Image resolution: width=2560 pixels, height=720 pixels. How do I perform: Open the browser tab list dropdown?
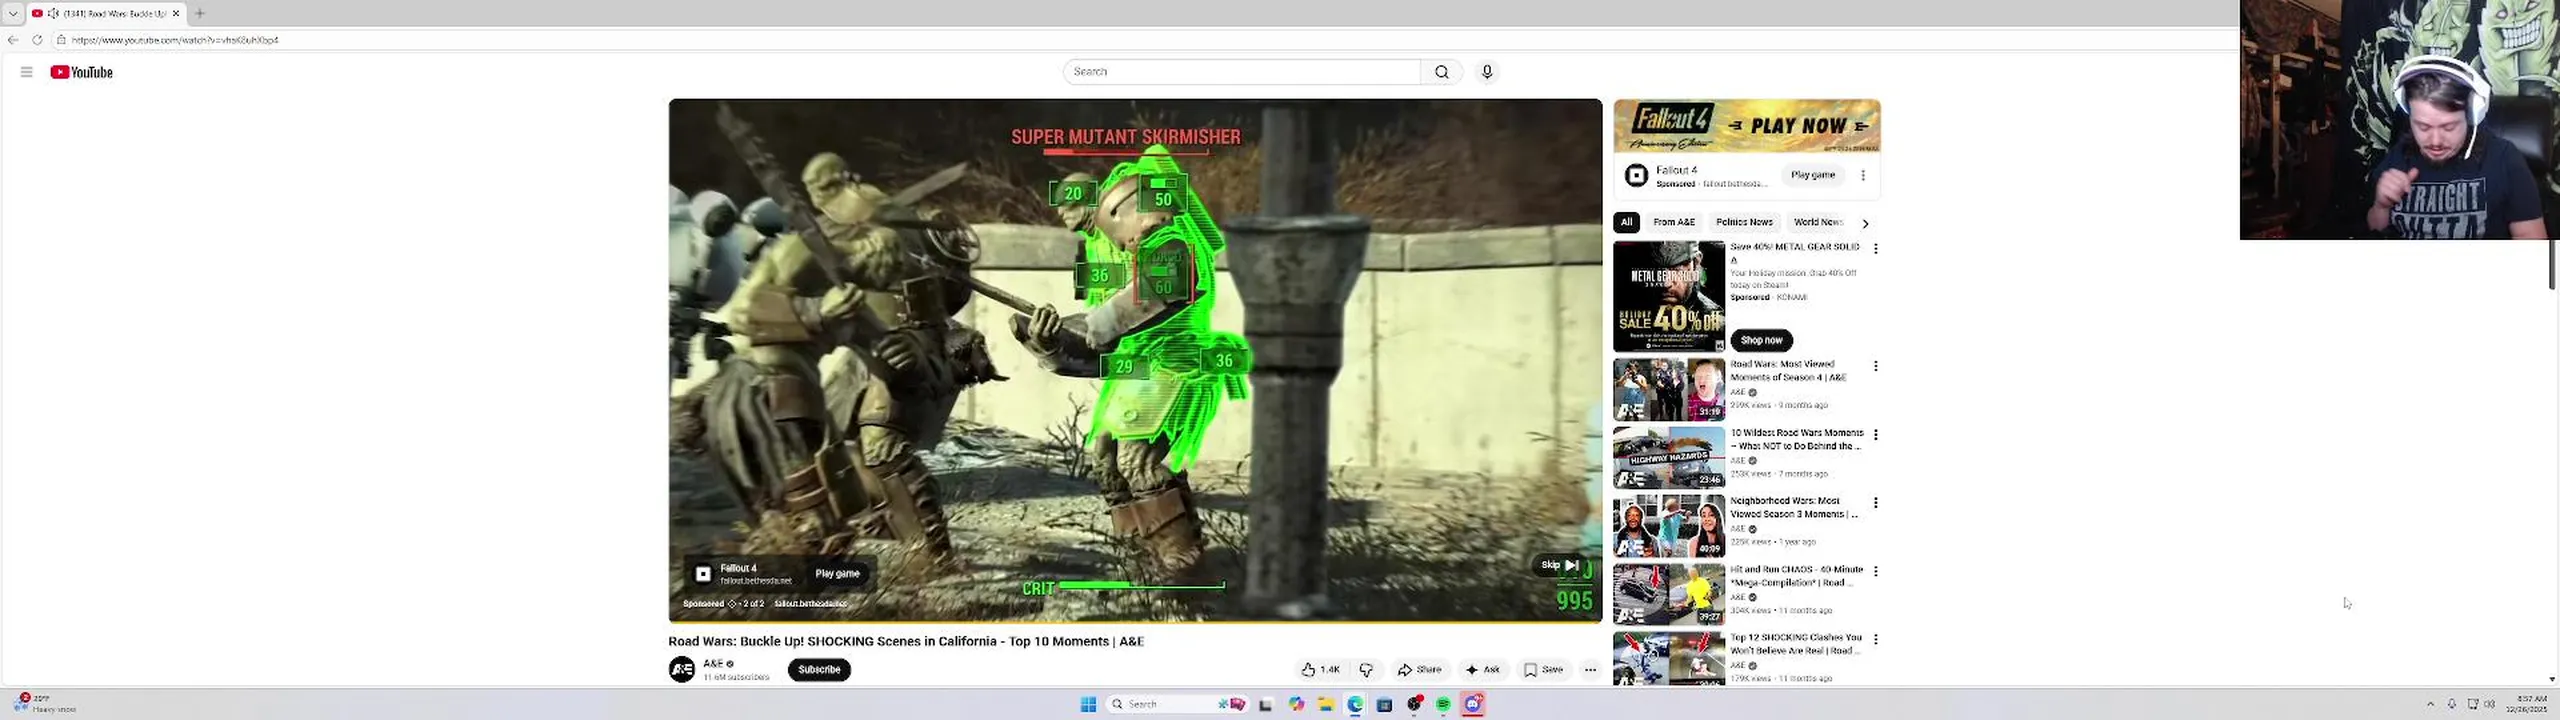13,13
